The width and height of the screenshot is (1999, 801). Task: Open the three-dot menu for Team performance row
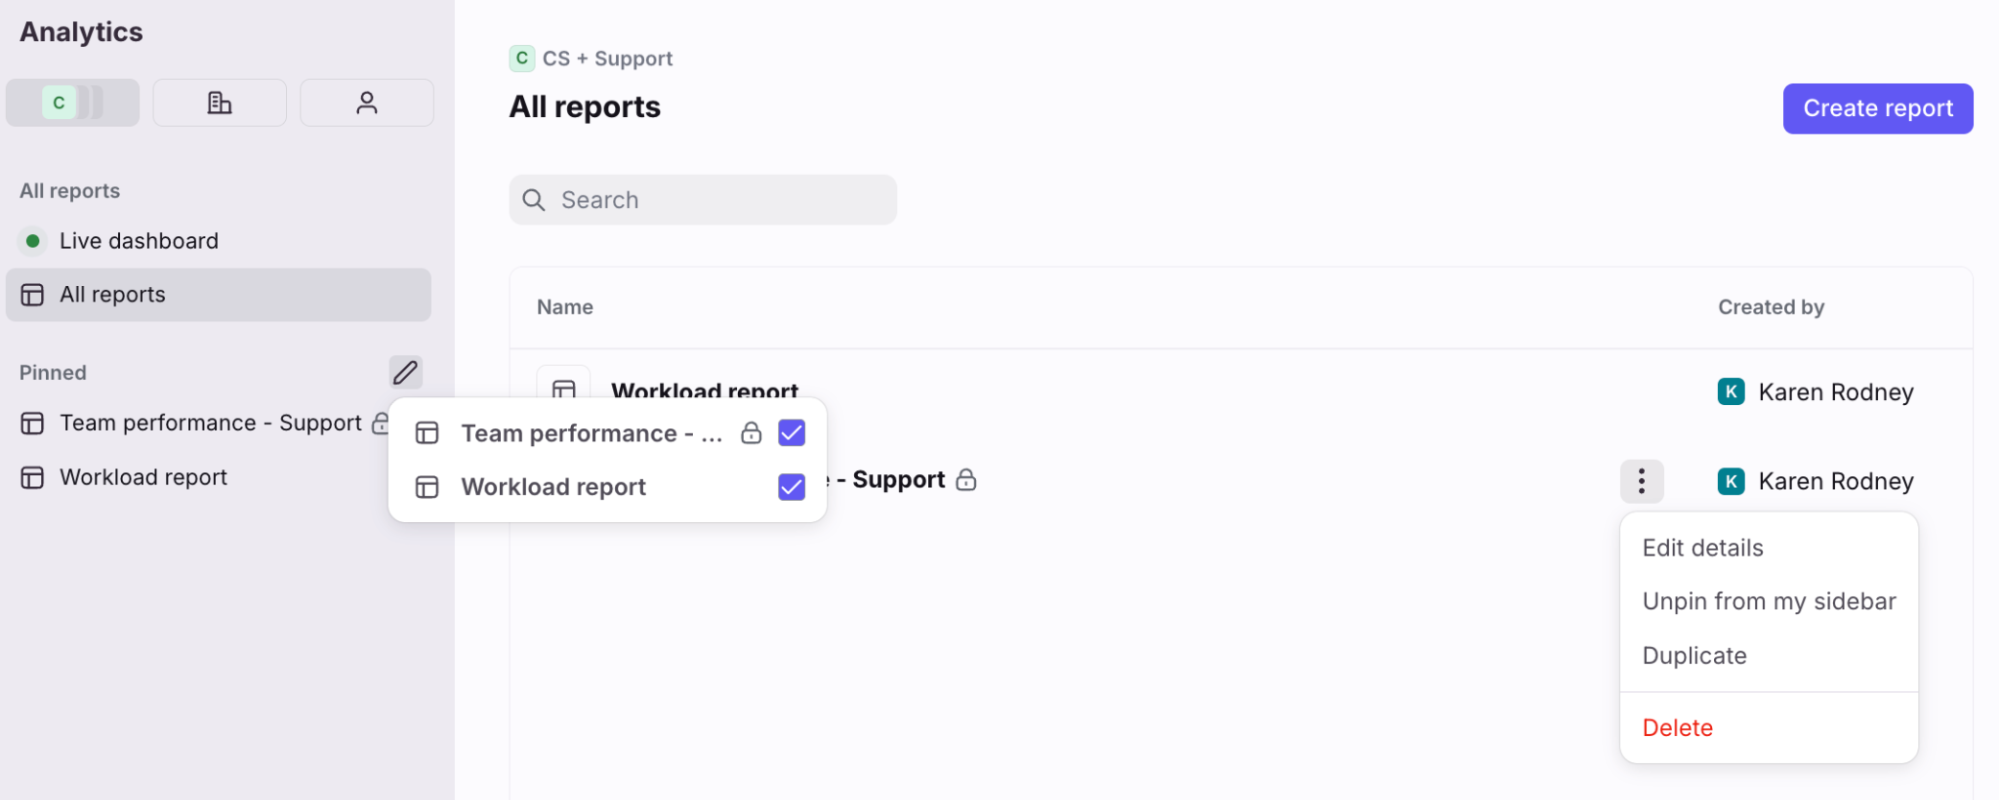pyautogui.click(x=1641, y=481)
